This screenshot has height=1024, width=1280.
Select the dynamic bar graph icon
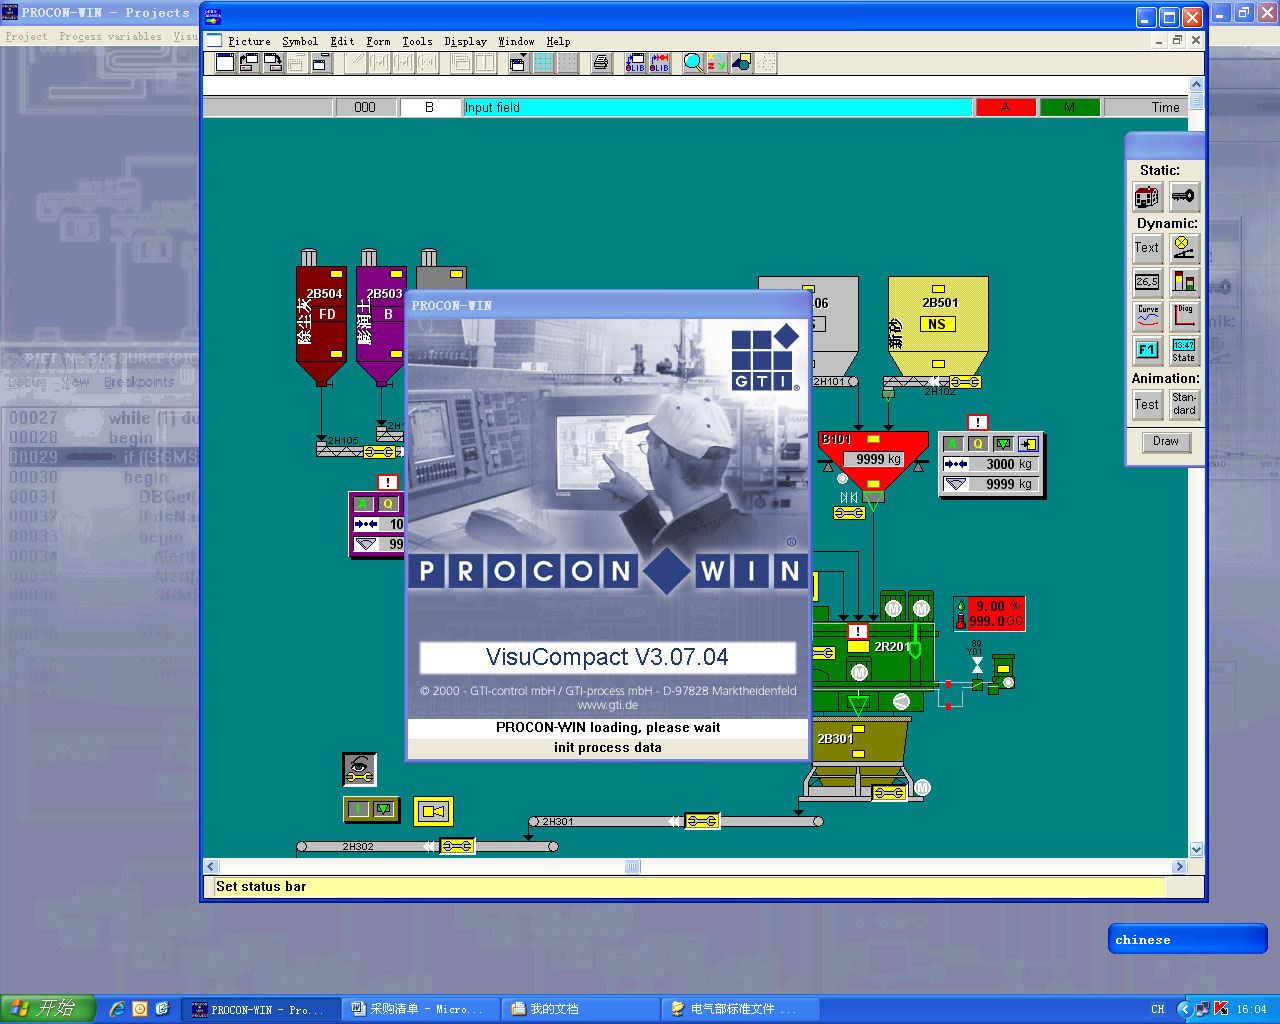pyautogui.click(x=1184, y=282)
